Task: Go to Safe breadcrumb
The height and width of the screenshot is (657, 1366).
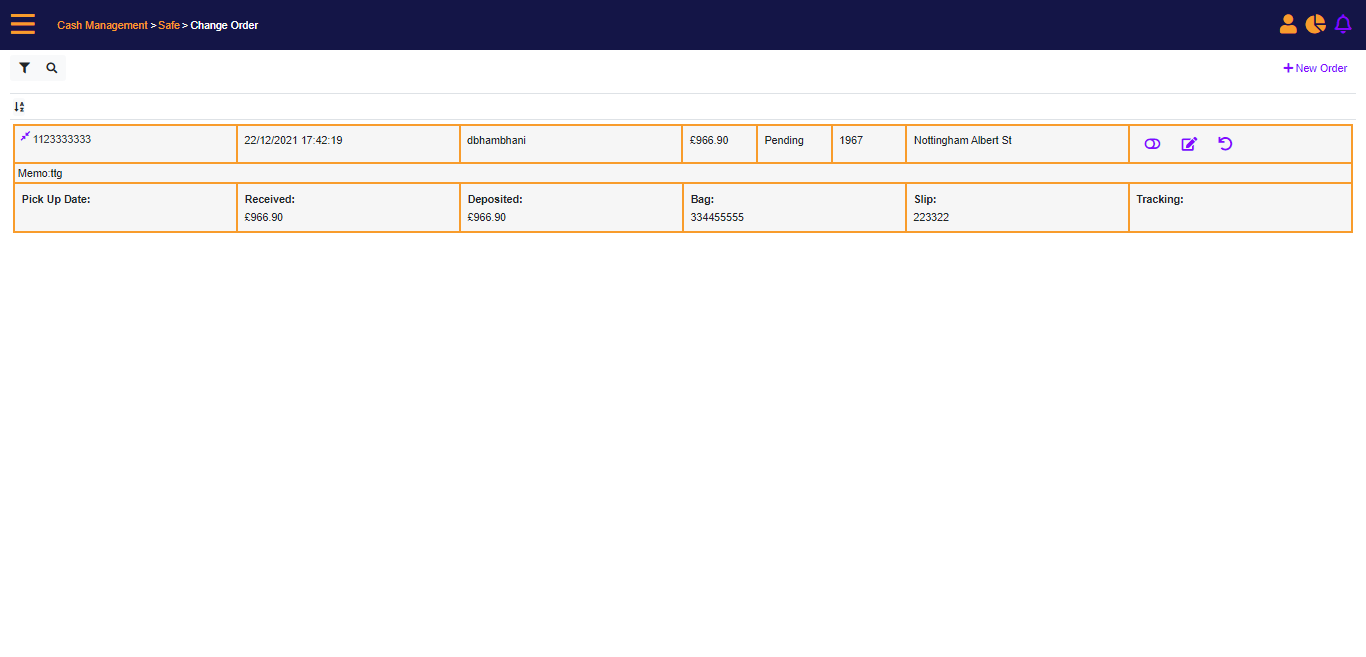Action: point(169,25)
